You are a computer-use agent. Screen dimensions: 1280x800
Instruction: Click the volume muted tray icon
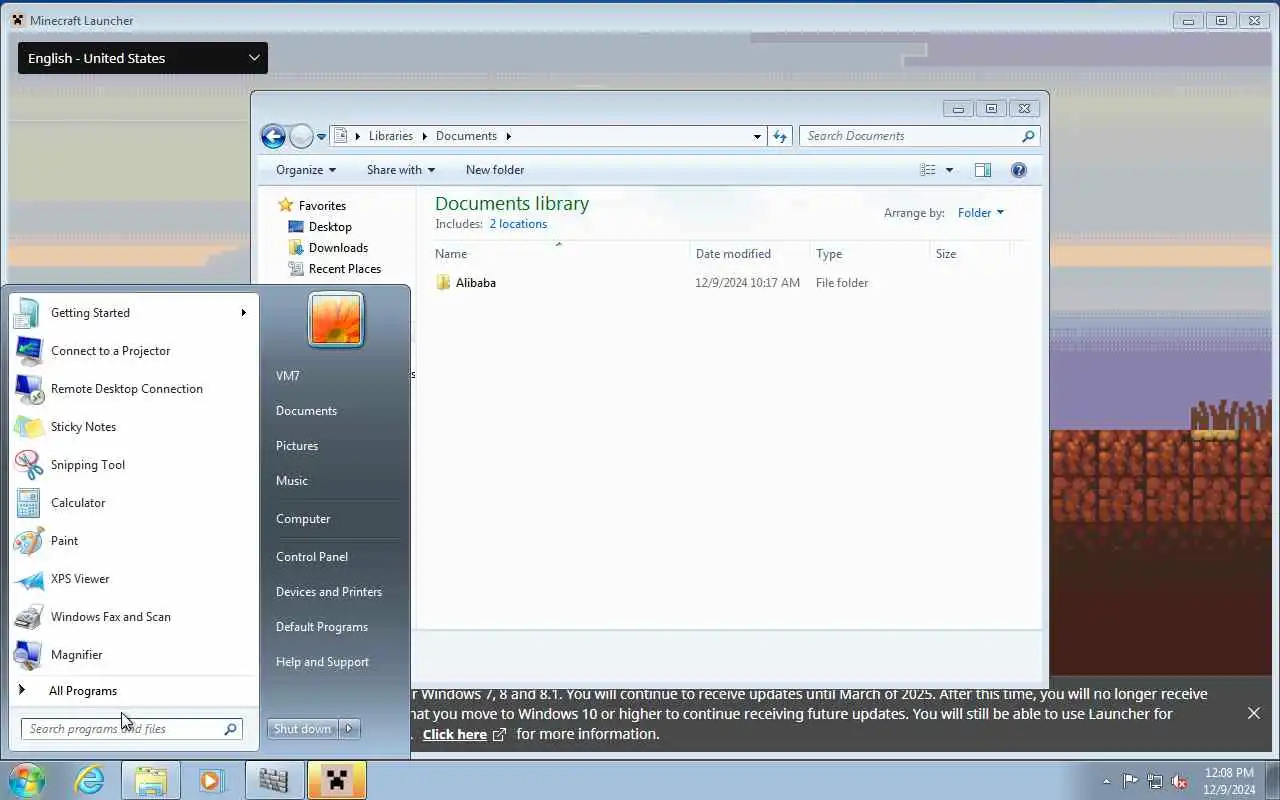click(x=1180, y=781)
